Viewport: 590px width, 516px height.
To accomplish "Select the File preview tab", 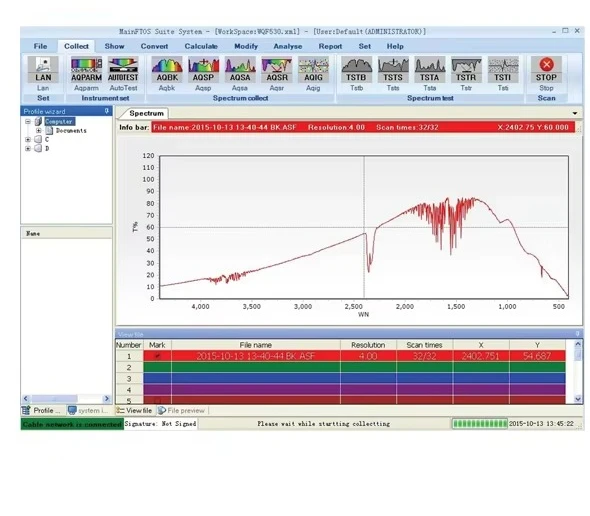I will pyautogui.click(x=182, y=410).
